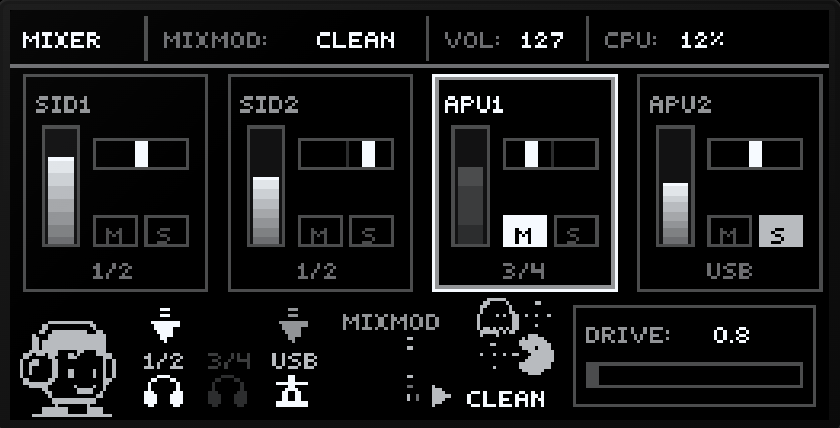This screenshot has width=840, height=428.
Task: Open the MIXMOD CLEAN selector in header
Action: pyautogui.click(x=355, y=40)
